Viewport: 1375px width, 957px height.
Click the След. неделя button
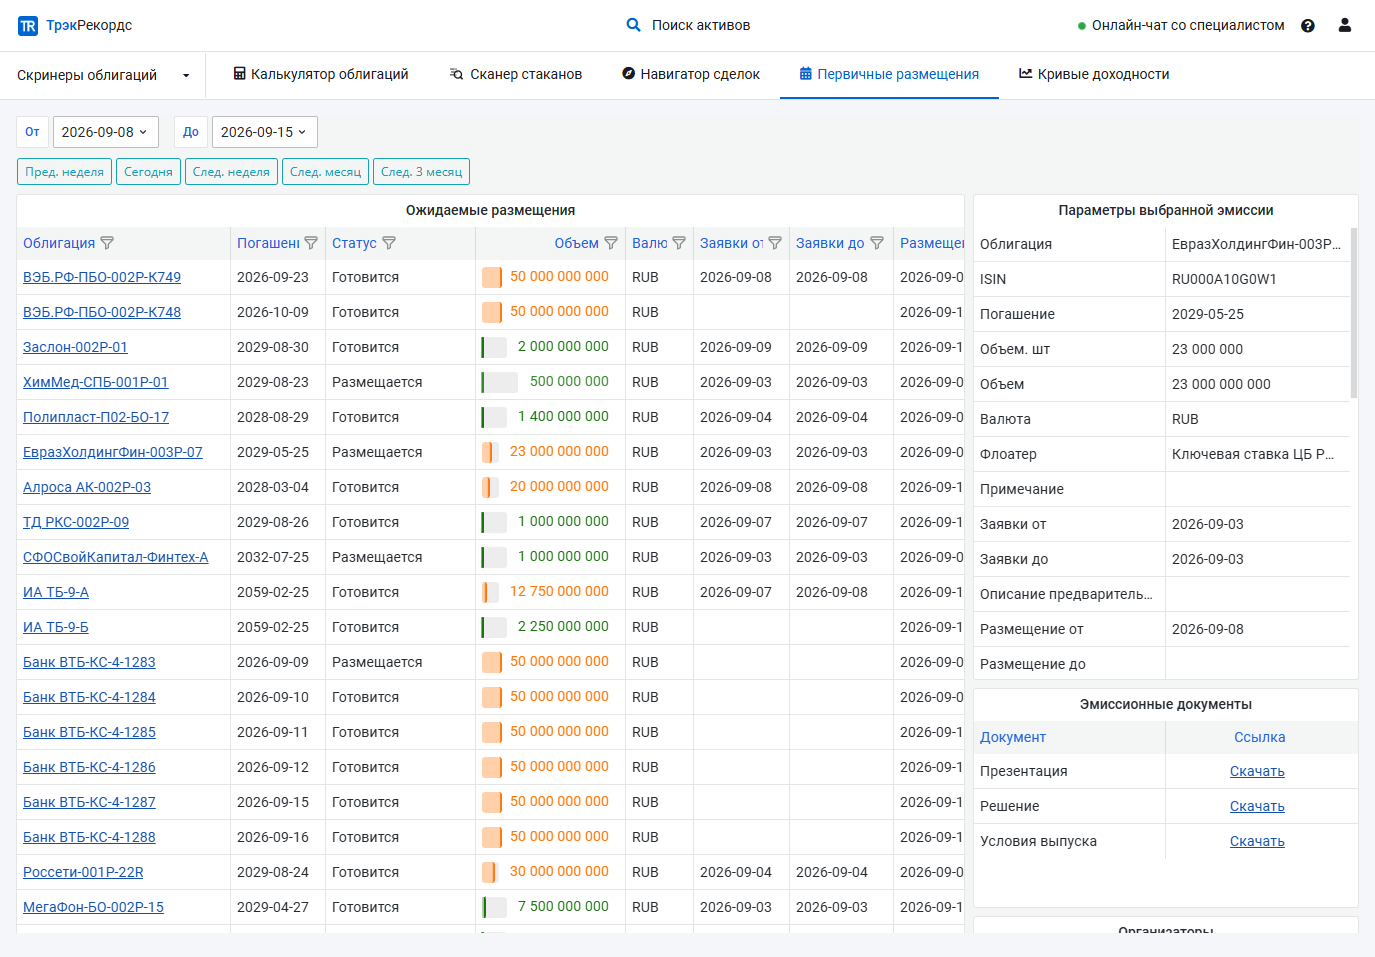click(231, 172)
